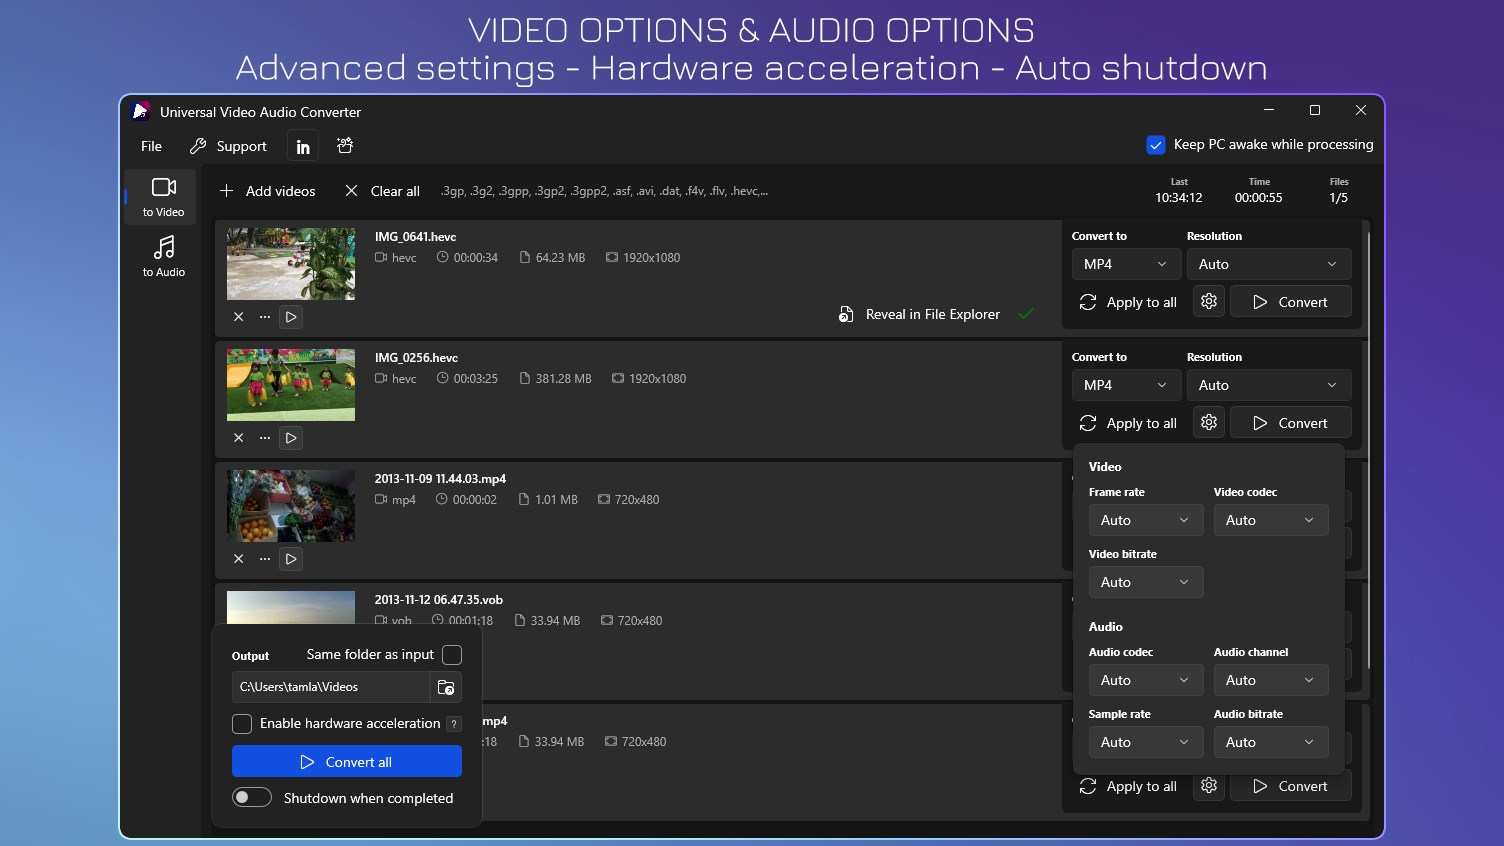Click the output folder path field
This screenshot has width=1504, height=846.
coord(331,687)
